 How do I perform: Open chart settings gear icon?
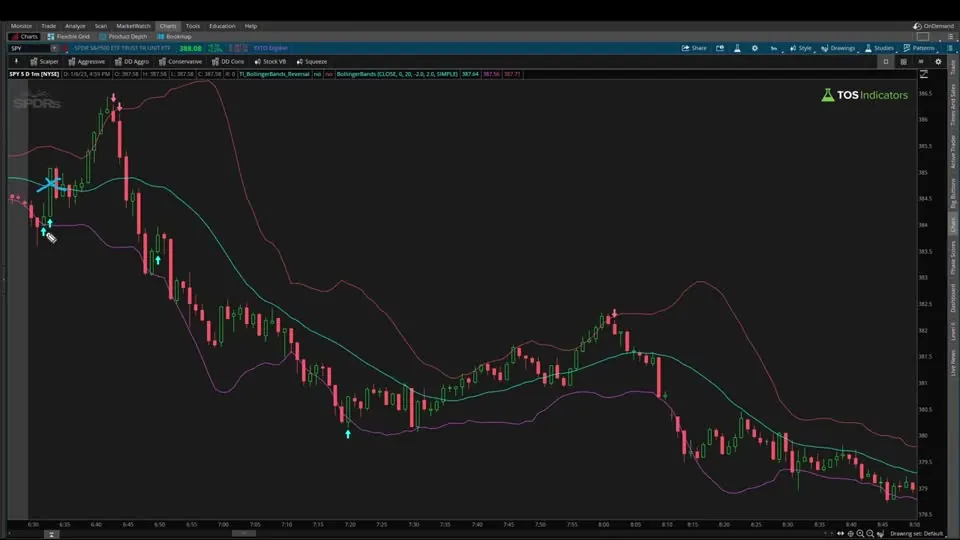click(x=755, y=48)
